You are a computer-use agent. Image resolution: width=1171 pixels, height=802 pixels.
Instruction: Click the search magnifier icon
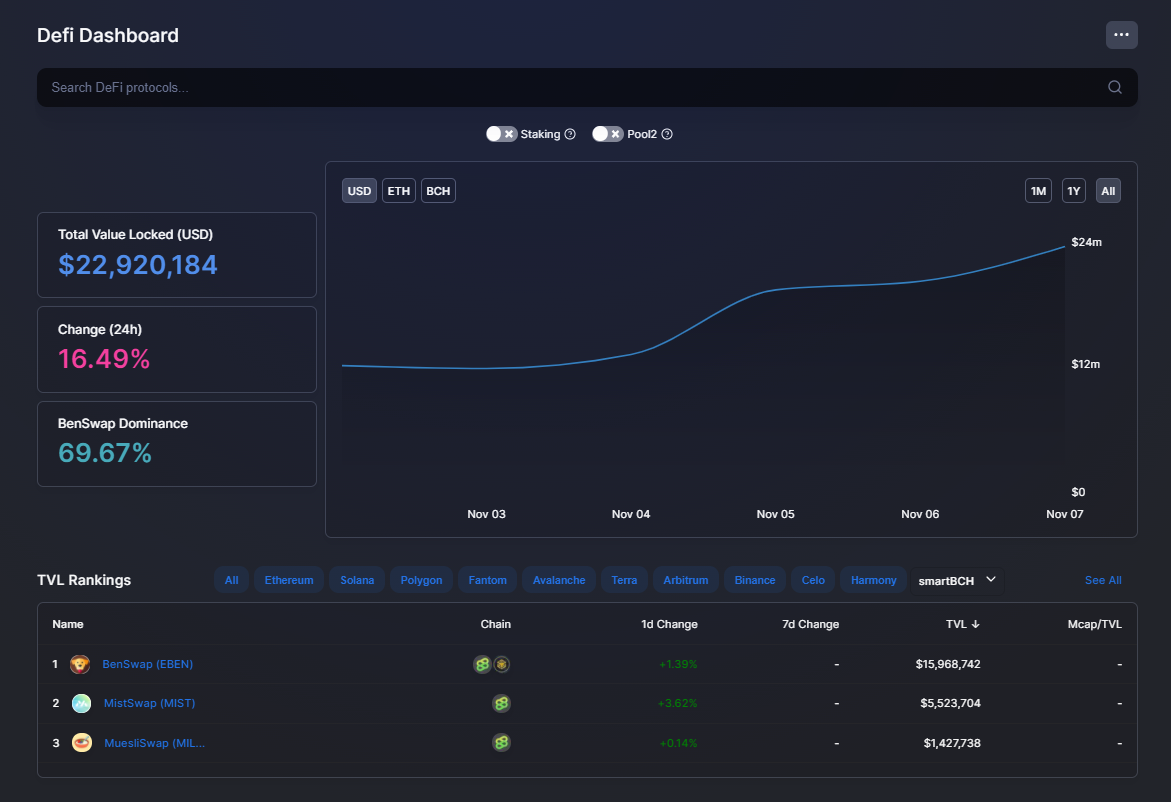pyautogui.click(x=1114, y=87)
